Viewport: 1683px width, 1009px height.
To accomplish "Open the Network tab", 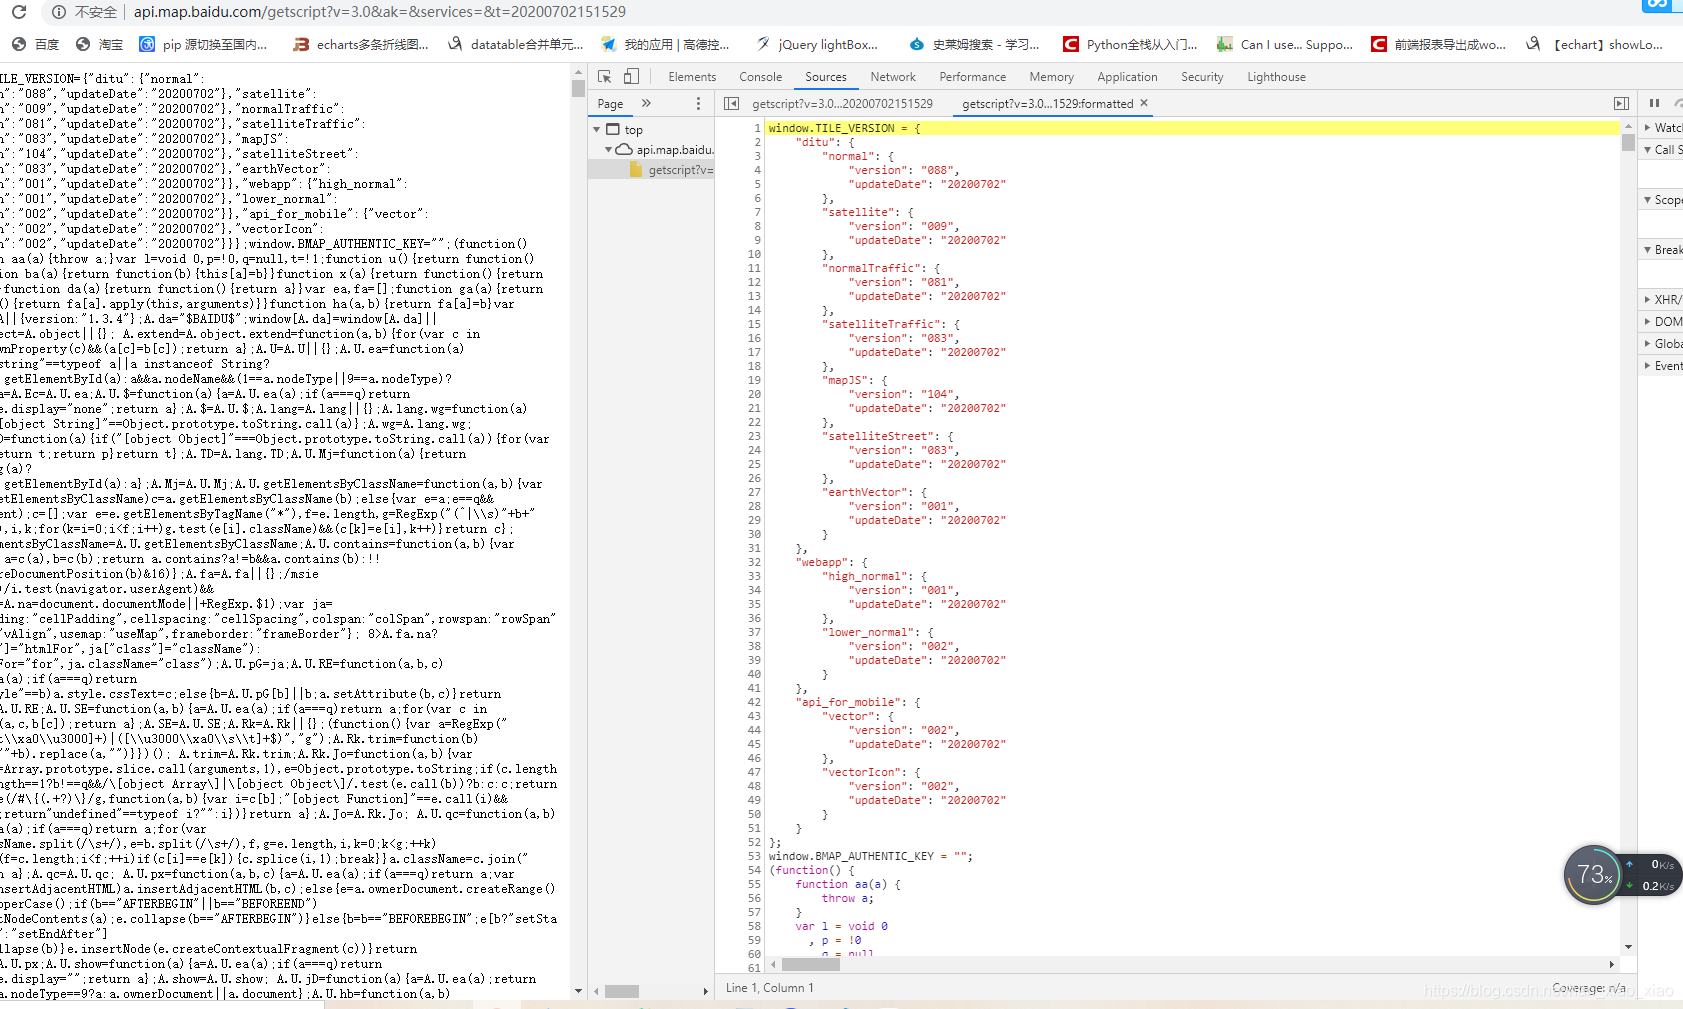I will 893,77.
